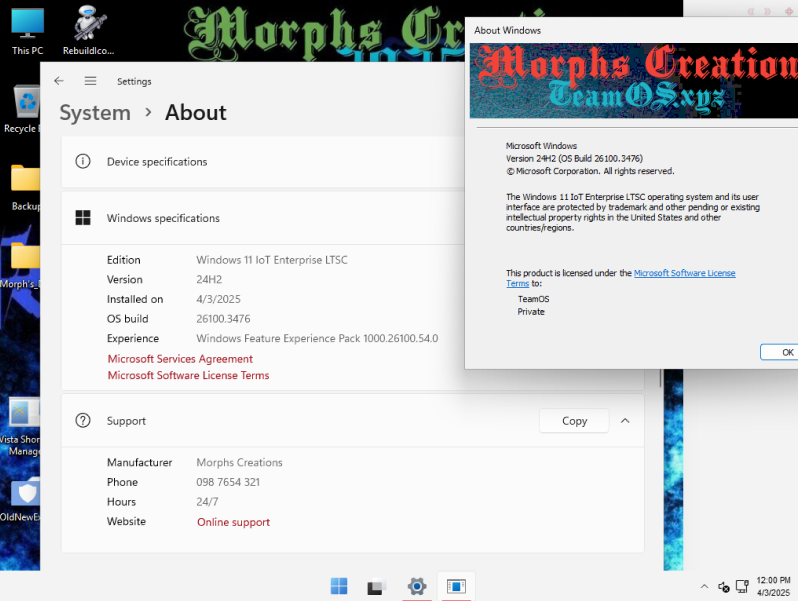Click Version 24H2 build line in About Windows
798x601 pixels.
(x=574, y=158)
